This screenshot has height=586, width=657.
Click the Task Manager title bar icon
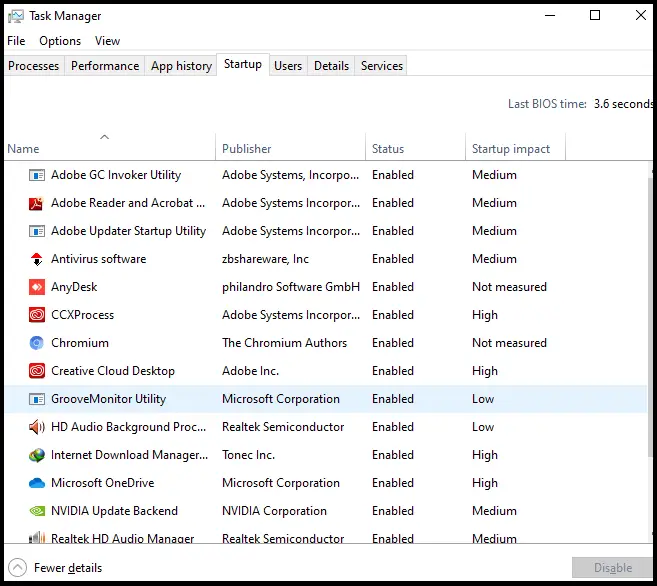coord(16,16)
